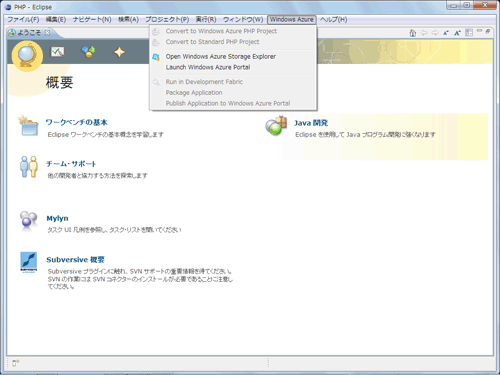Select Open Windows Azure Storage Explorer
This screenshot has height=375, width=500.
click(233, 57)
